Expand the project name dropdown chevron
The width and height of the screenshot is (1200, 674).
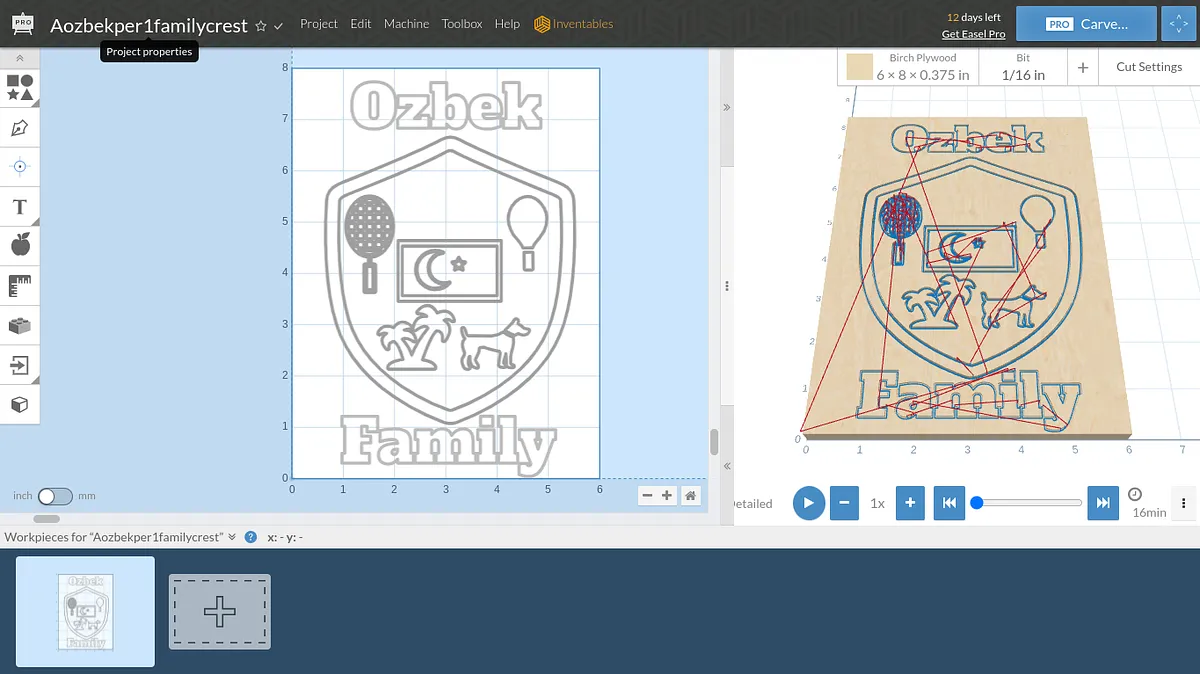point(279,26)
